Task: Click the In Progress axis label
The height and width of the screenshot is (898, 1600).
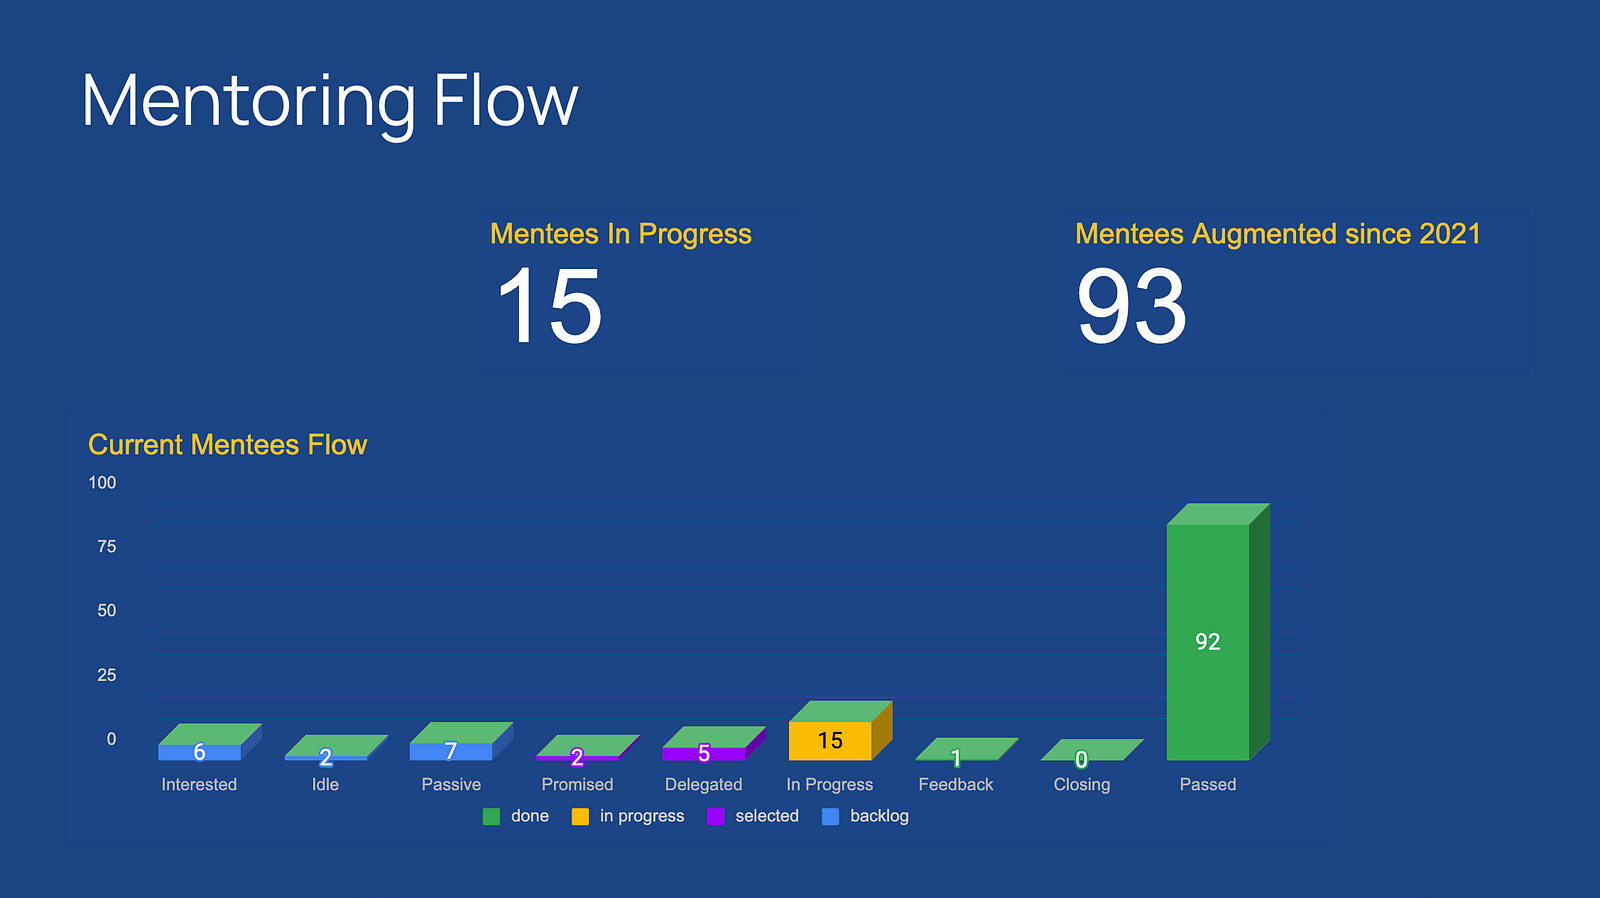Action: [x=830, y=785]
